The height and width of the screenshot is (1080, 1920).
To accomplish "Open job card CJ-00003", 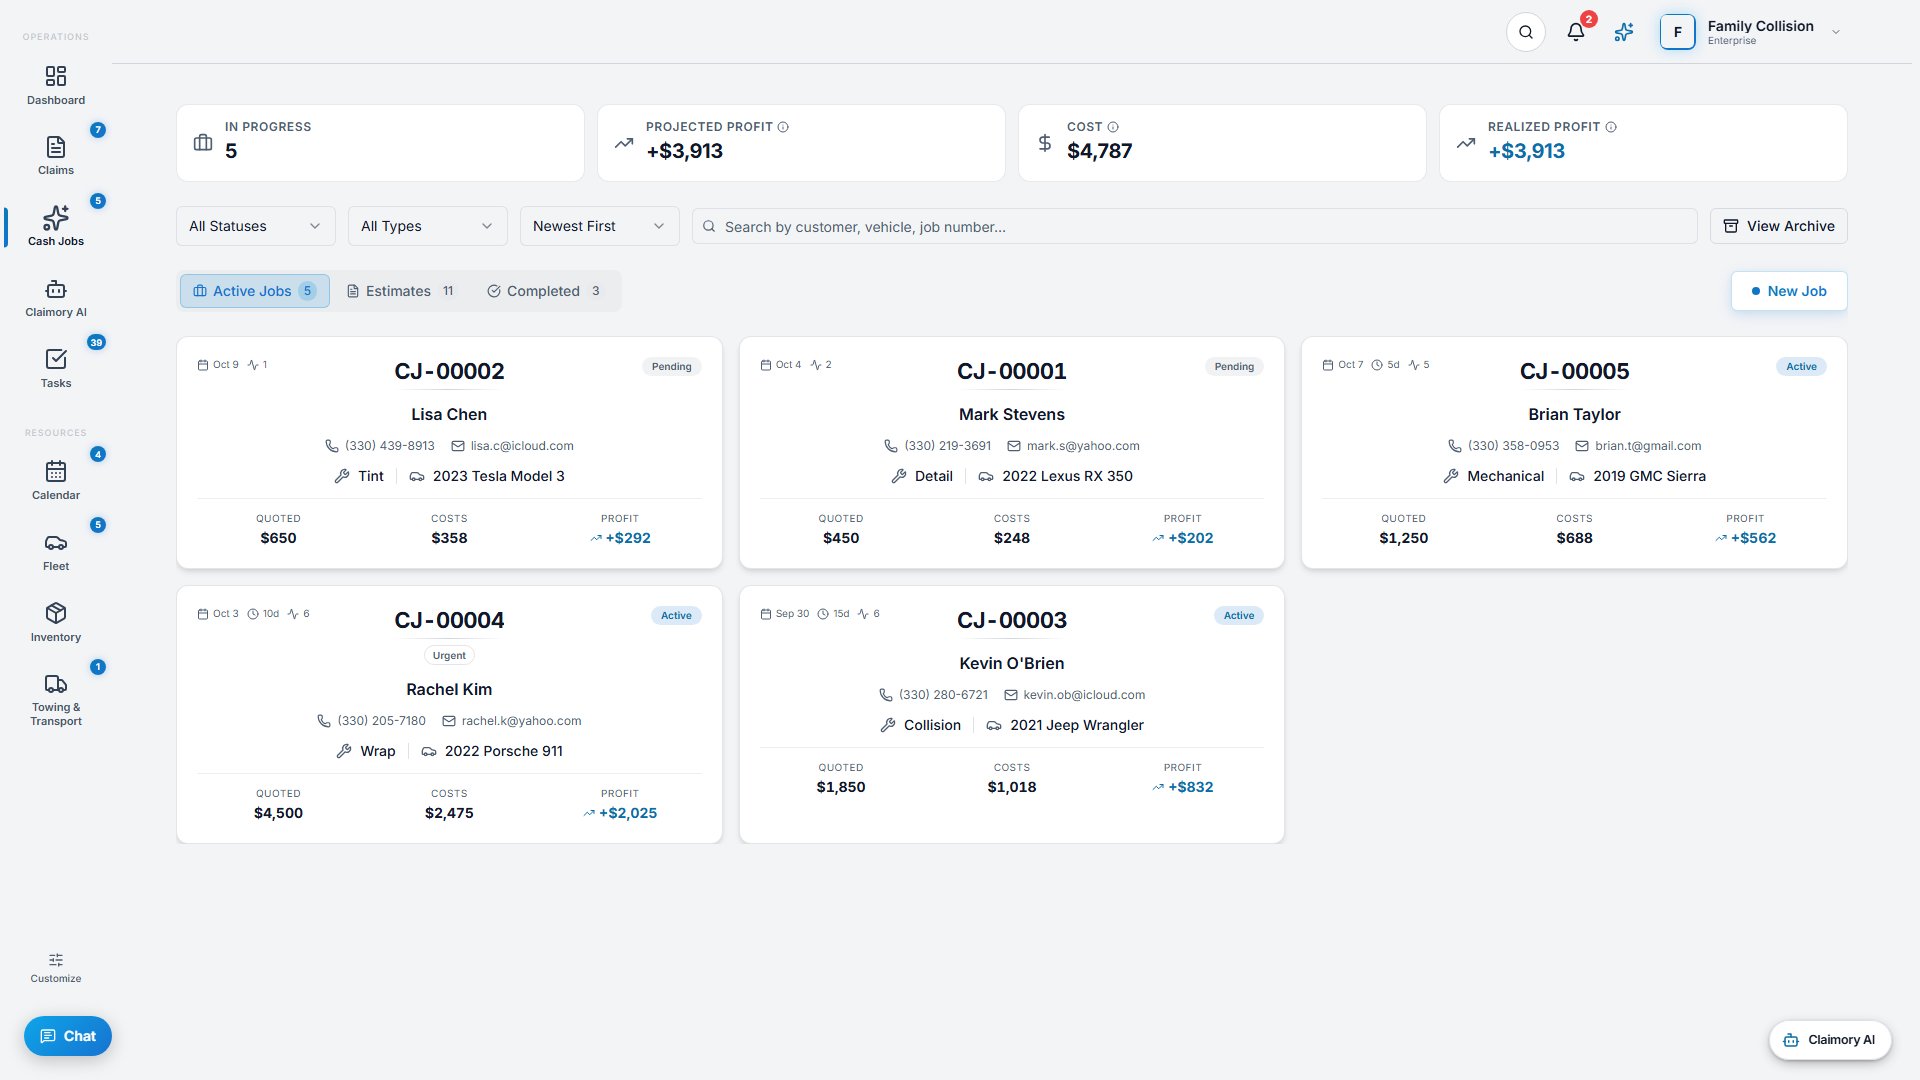I will [x=1012, y=715].
